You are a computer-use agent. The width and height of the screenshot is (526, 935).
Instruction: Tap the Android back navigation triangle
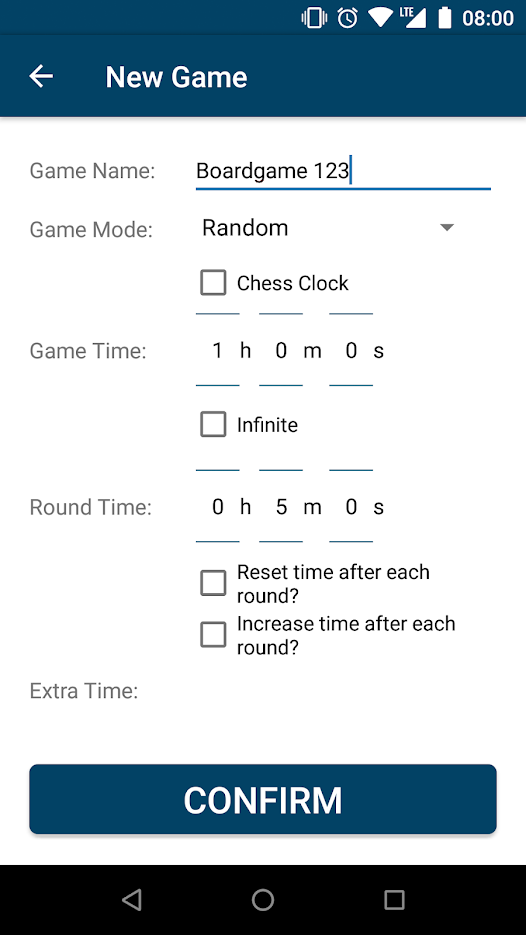coord(131,899)
